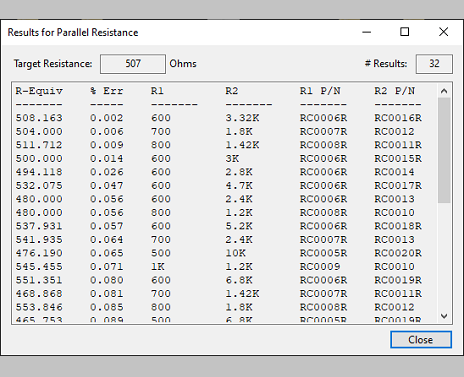Click the % Err value 0.026
The image size is (464, 377).
[107, 172]
